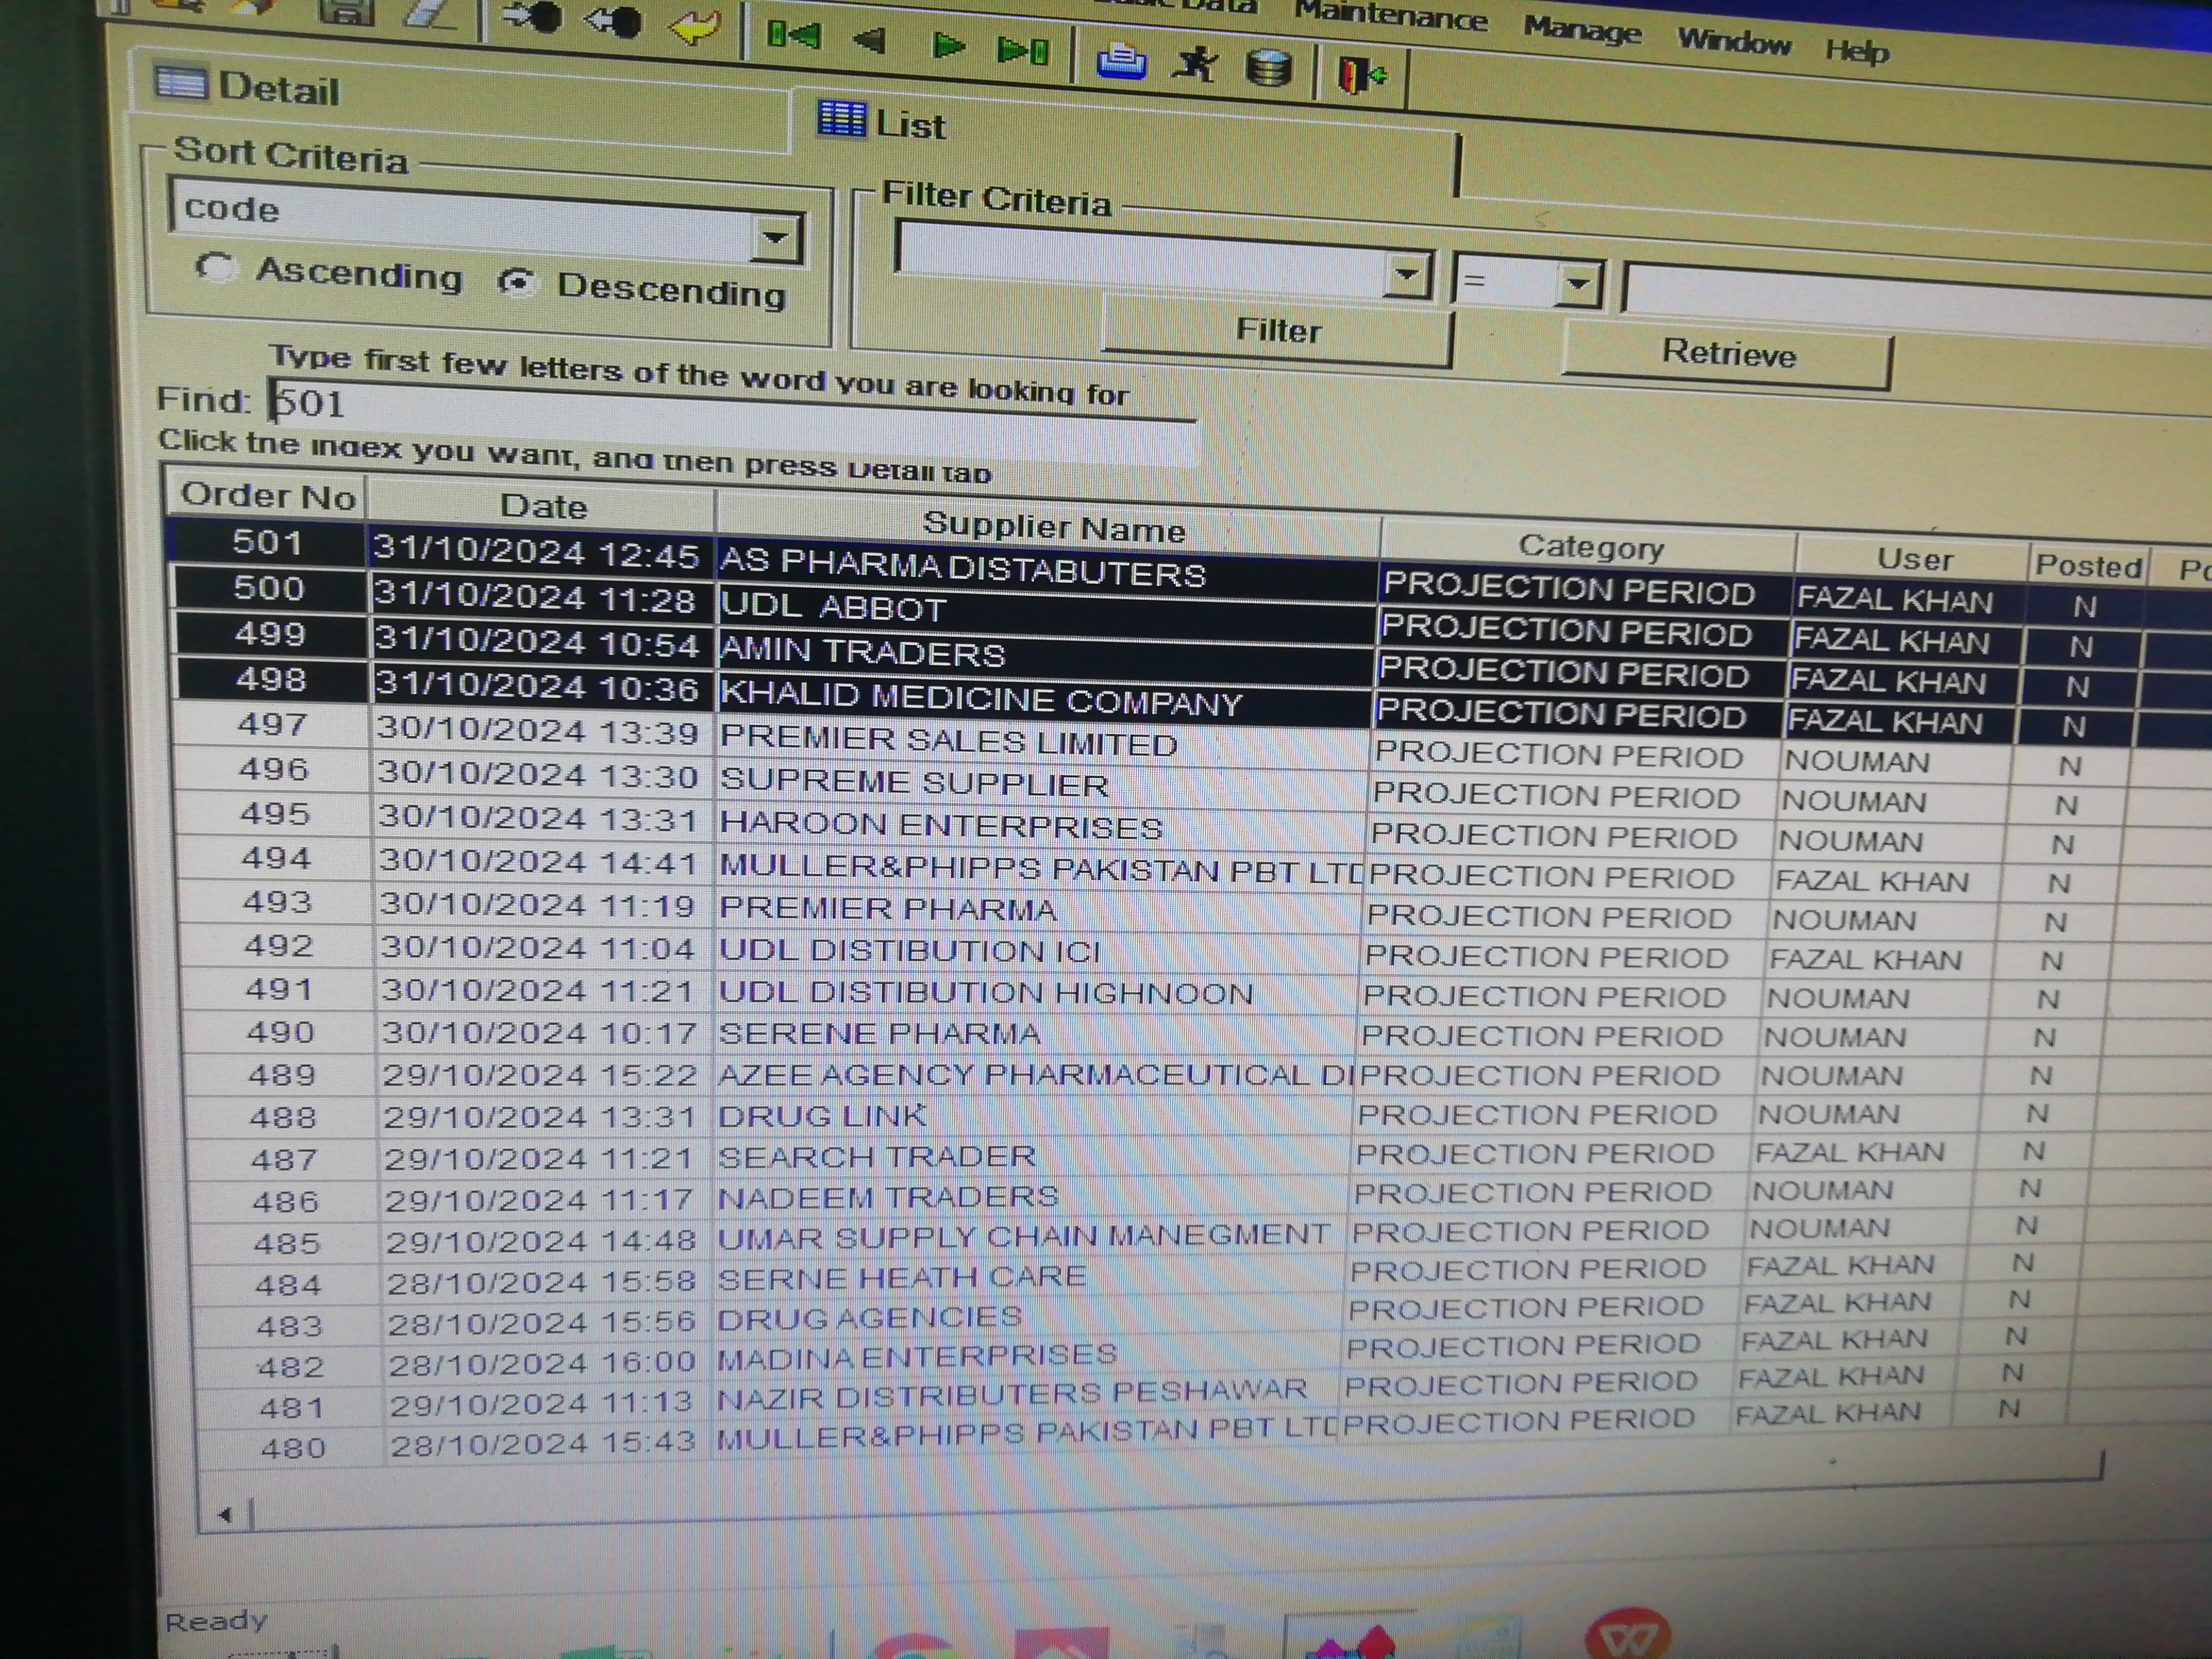This screenshot has width=2212, height=1659.
Task: Open the equals operator dropdown
Action: click(1577, 283)
